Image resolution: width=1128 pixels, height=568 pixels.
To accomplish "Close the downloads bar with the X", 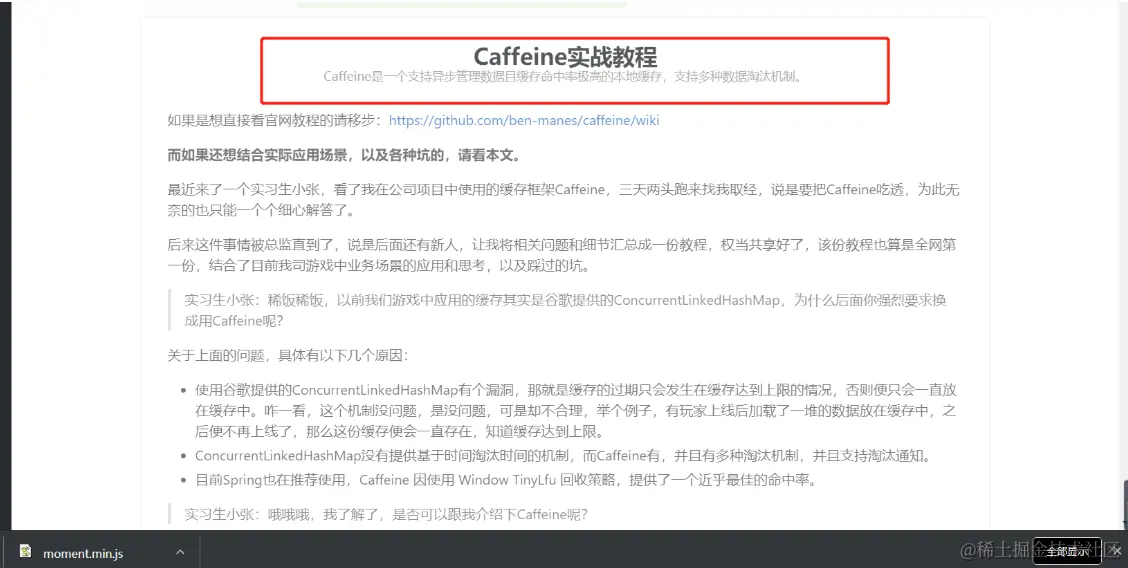I will point(1116,551).
